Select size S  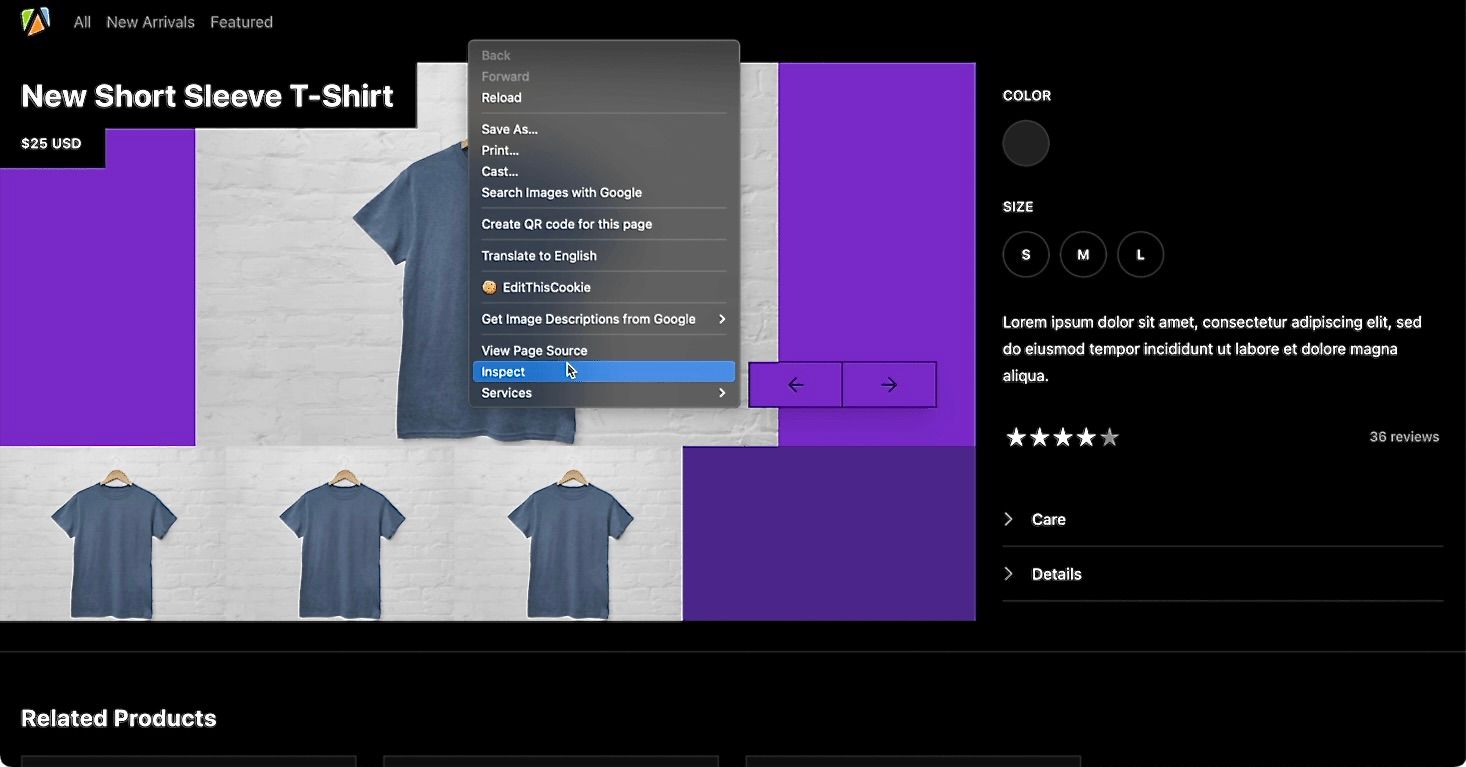pos(1025,254)
